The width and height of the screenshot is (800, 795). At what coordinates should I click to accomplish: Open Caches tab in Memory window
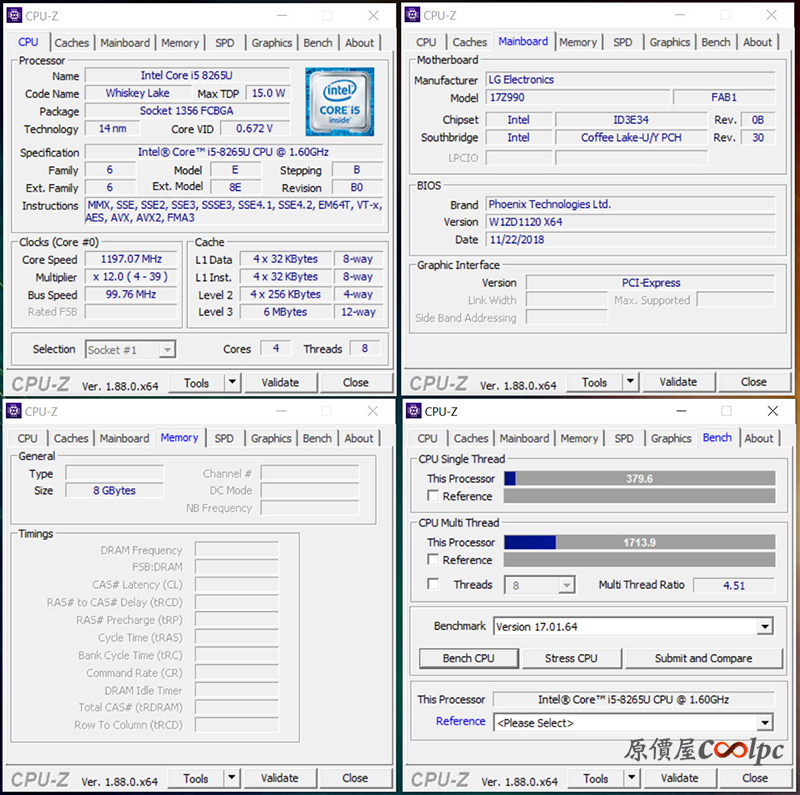click(71, 438)
